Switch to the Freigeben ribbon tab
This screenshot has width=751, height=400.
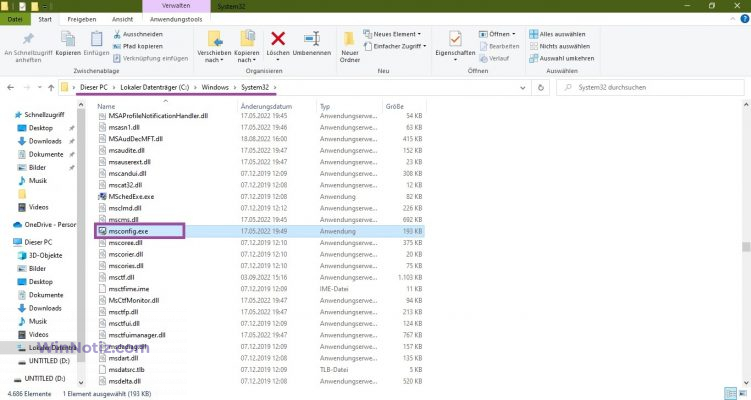coord(81,19)
